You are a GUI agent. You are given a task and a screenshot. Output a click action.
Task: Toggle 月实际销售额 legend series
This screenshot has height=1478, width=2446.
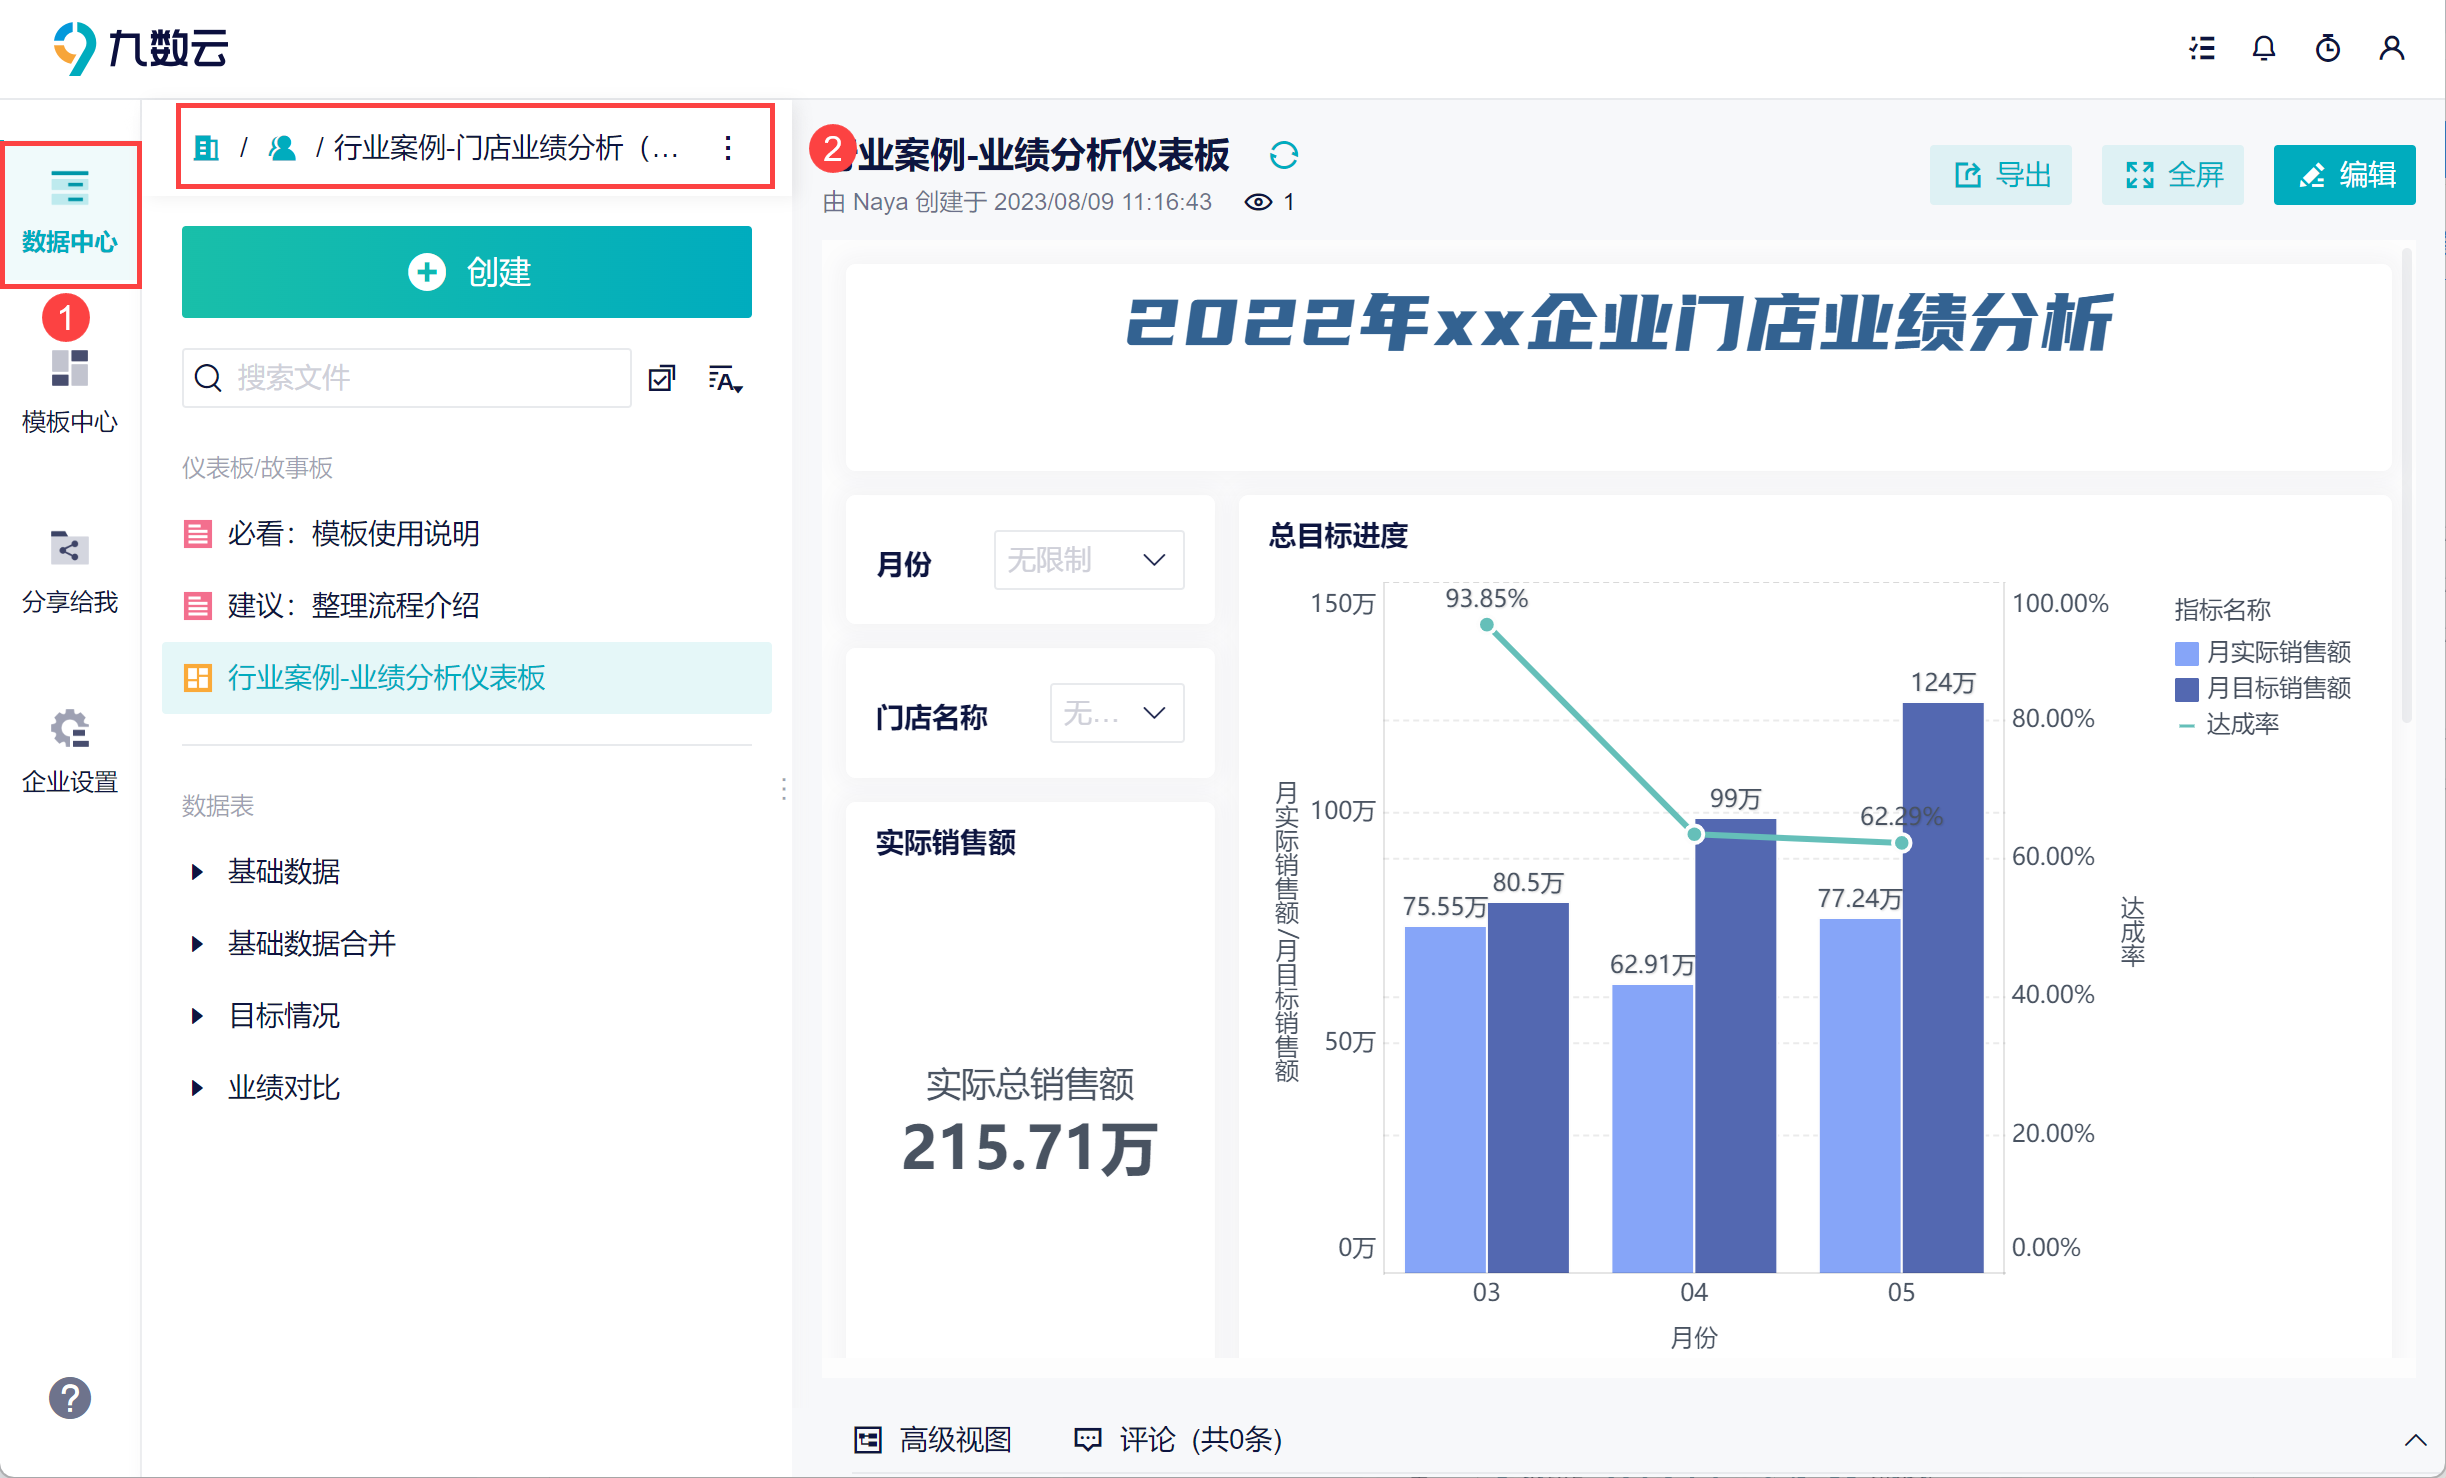tap(2263, 652)
